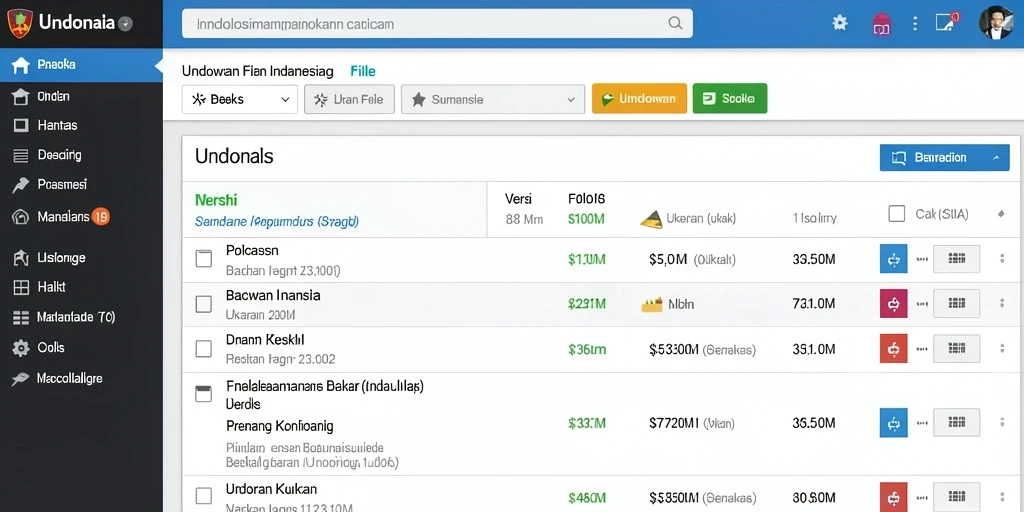Open notifications icon with red badge
1024x512 pixels.
pos(946,22)
